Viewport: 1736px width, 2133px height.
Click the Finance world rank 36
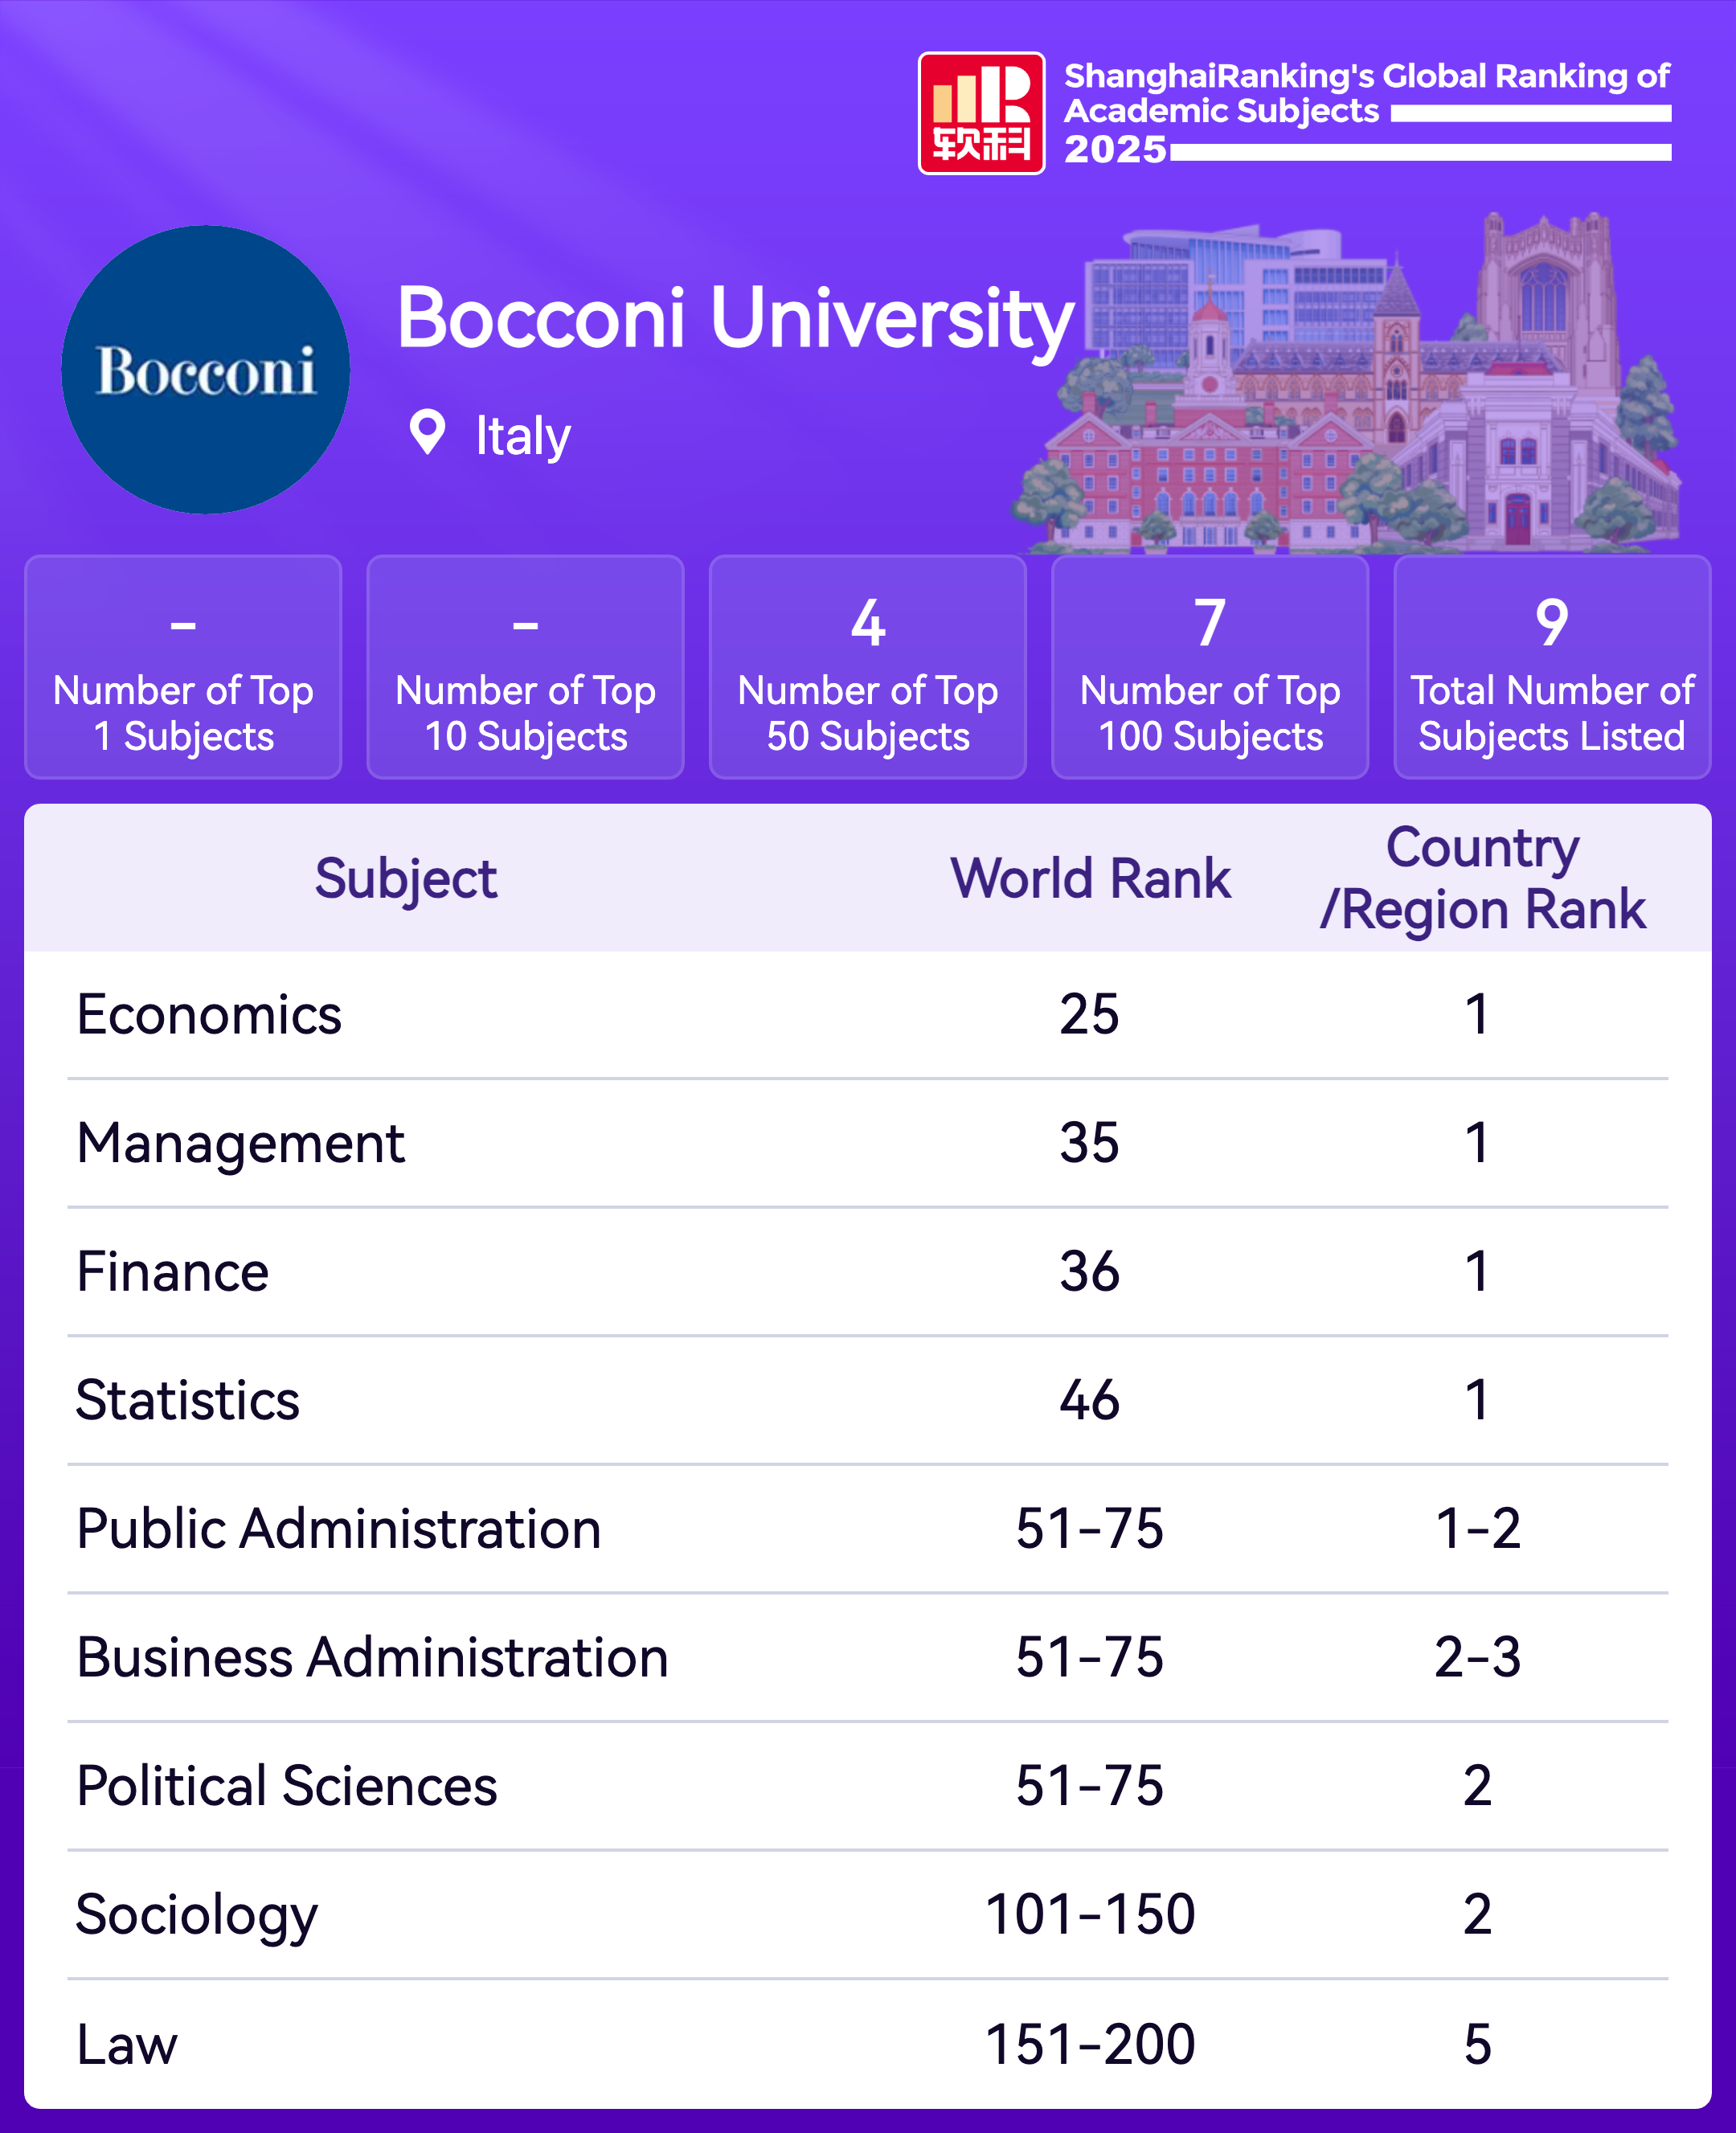1089,1272
